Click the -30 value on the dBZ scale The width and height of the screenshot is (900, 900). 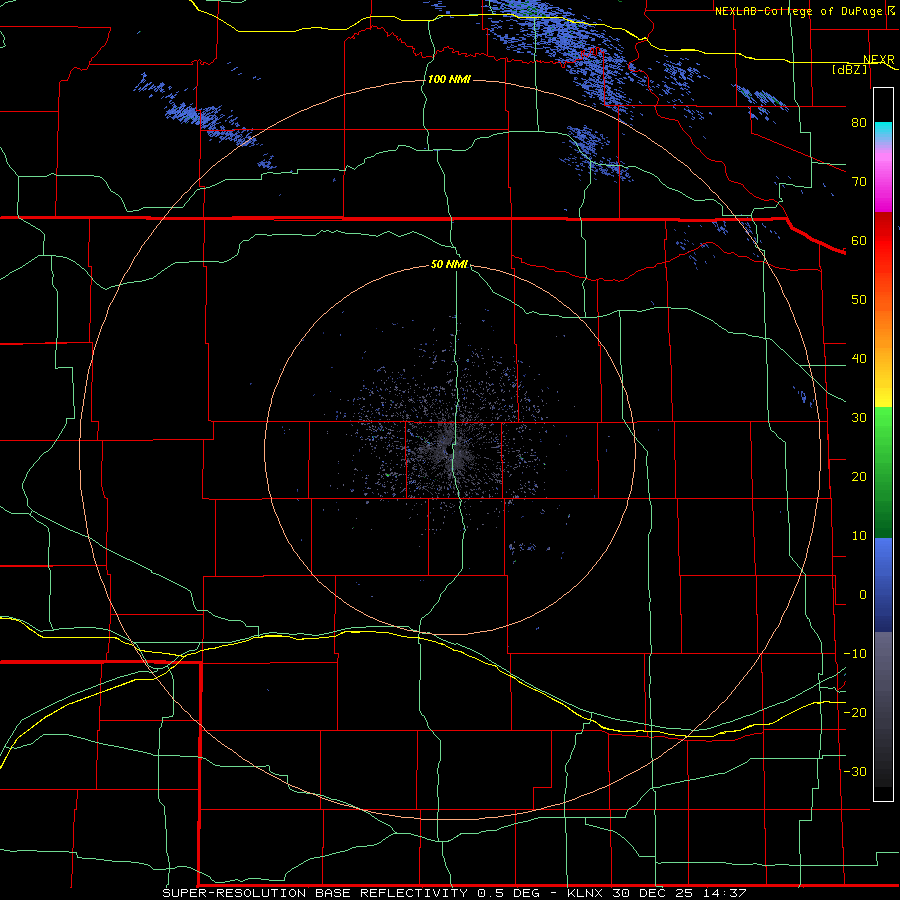(855, 772)
